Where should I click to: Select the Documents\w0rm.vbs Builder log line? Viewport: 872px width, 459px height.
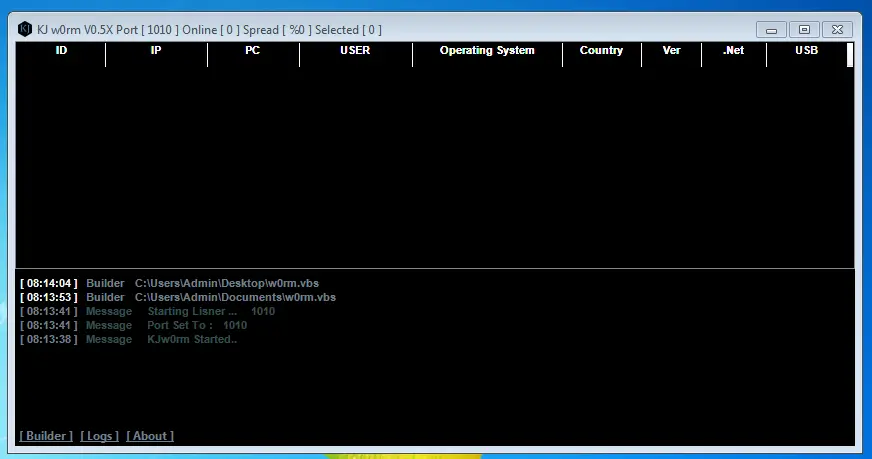(x=178, y=298)
